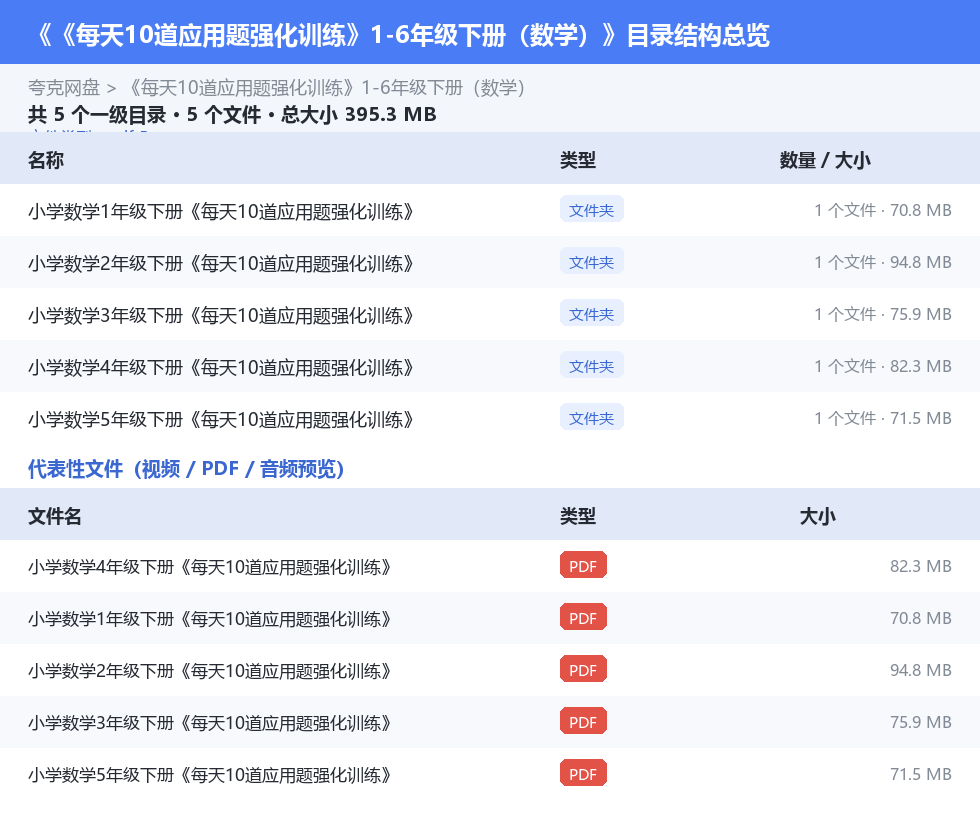This screenshot has width=980, height=832.
Task: Open folder 小学数学3年级下册 in directory list
Action: click(221, 315)
